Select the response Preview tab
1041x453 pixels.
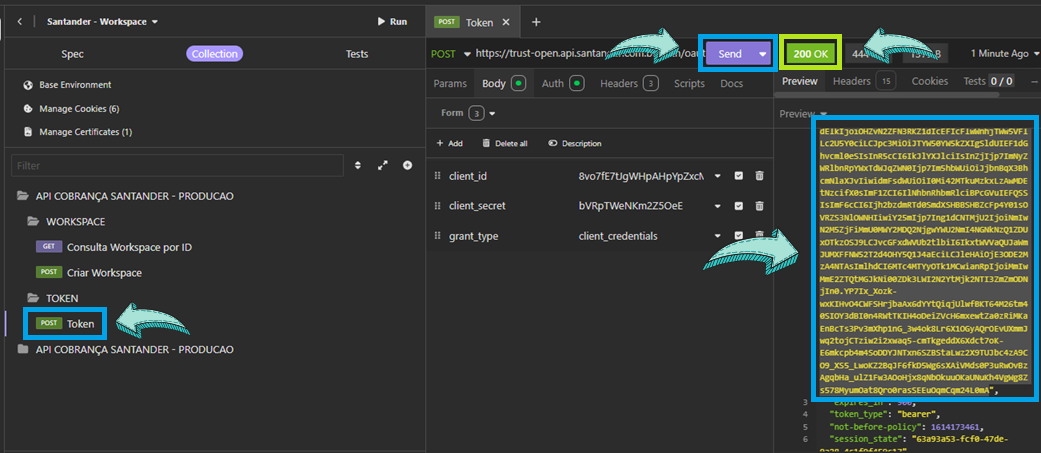click(x=799, y=81)
